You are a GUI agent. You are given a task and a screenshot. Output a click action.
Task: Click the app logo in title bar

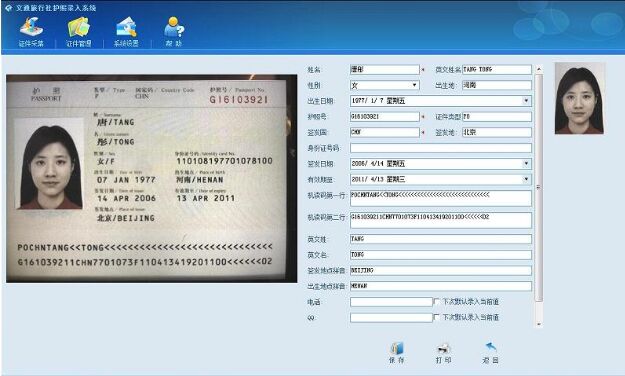coord(9,8)
